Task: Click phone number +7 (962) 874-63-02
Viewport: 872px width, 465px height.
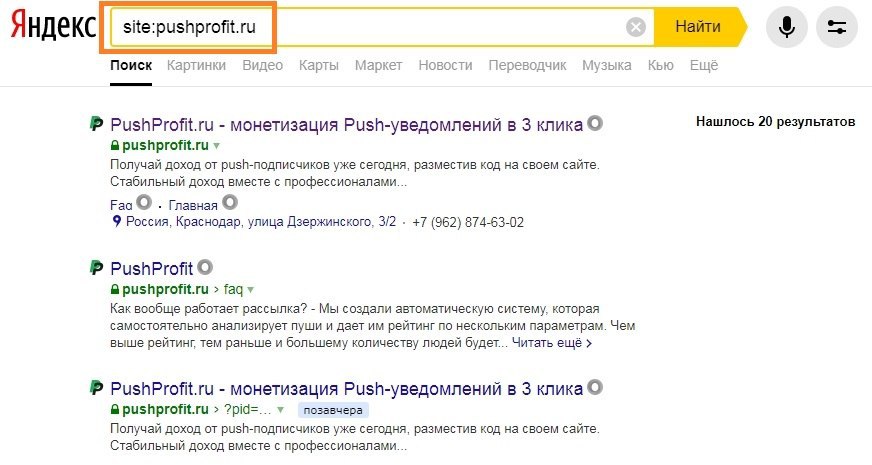Action: pyautogui.click(x=468, y=222)
